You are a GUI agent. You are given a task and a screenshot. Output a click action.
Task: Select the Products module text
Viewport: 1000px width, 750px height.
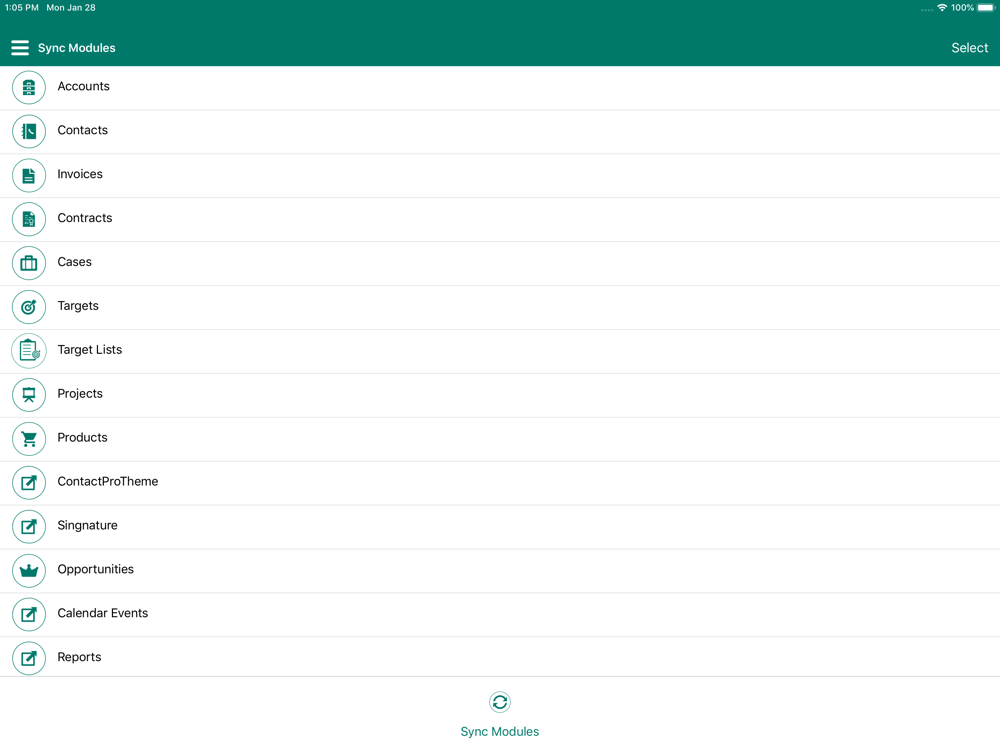[x=82, y=438]
